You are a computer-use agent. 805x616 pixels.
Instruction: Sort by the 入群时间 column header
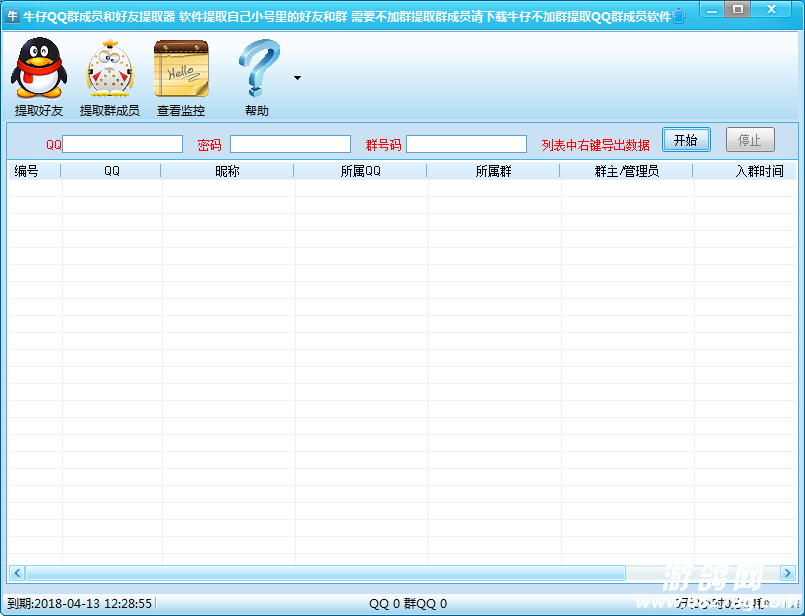click(745, 171)
